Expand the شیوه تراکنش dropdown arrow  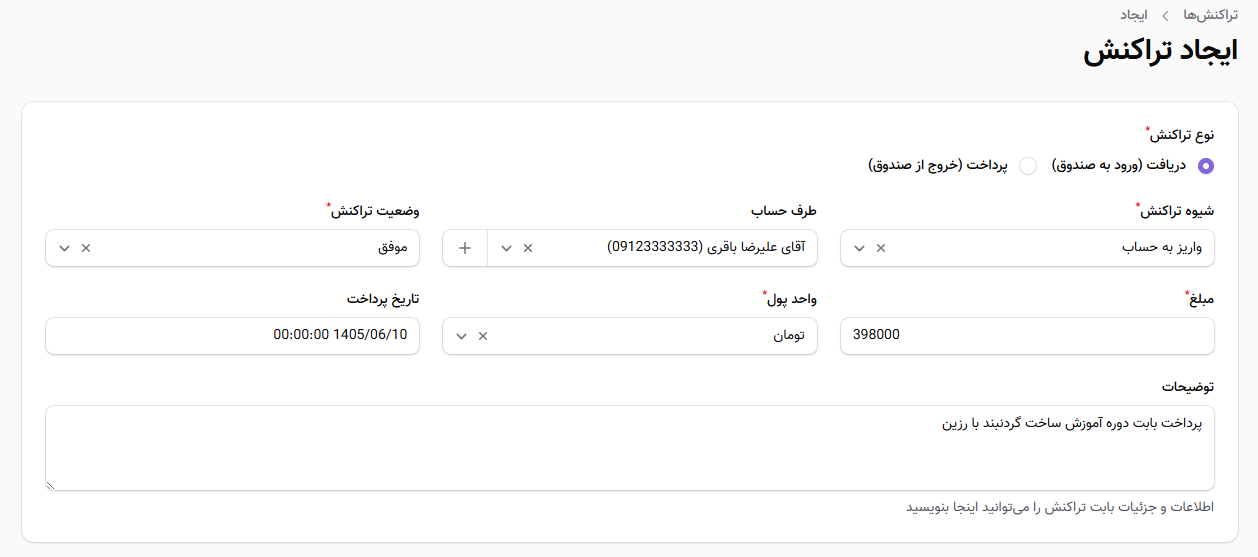click(x=859, y=248)
